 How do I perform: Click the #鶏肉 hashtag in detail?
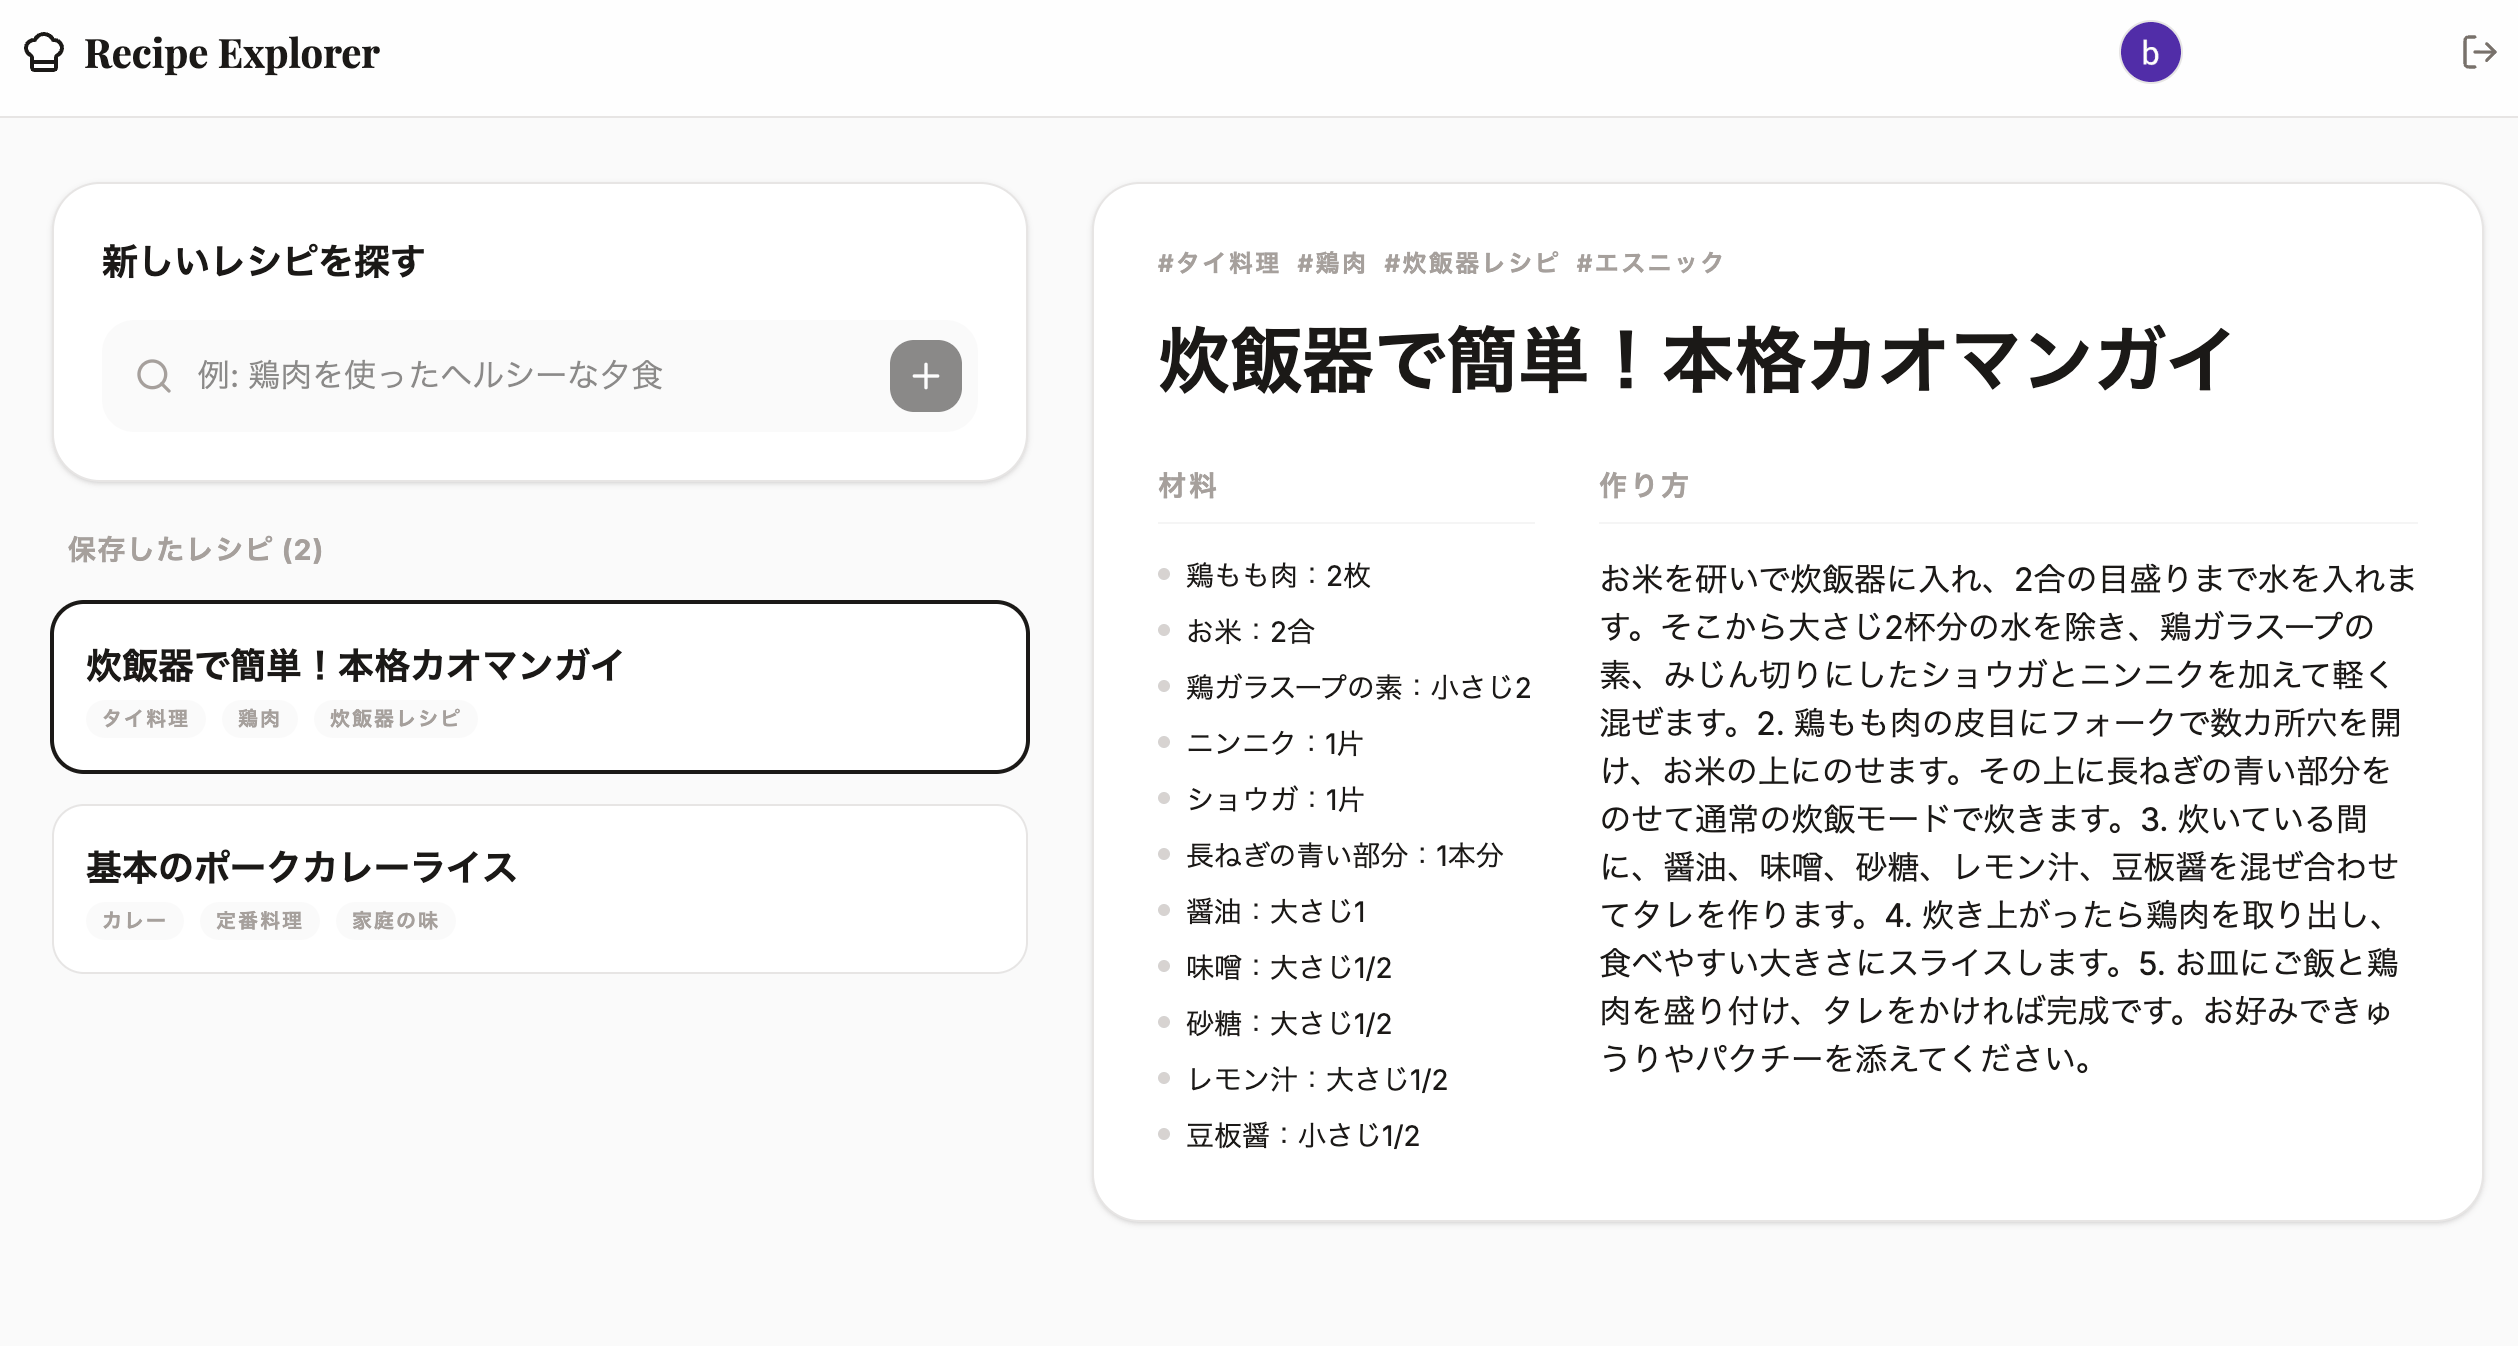(x=1331, y=263)
